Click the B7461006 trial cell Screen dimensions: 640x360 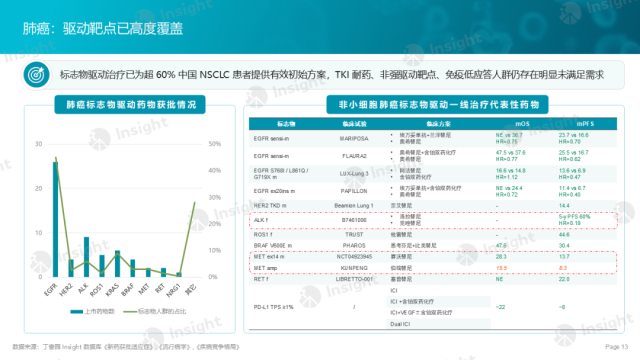pyautogui.click(x=354, y=220)
